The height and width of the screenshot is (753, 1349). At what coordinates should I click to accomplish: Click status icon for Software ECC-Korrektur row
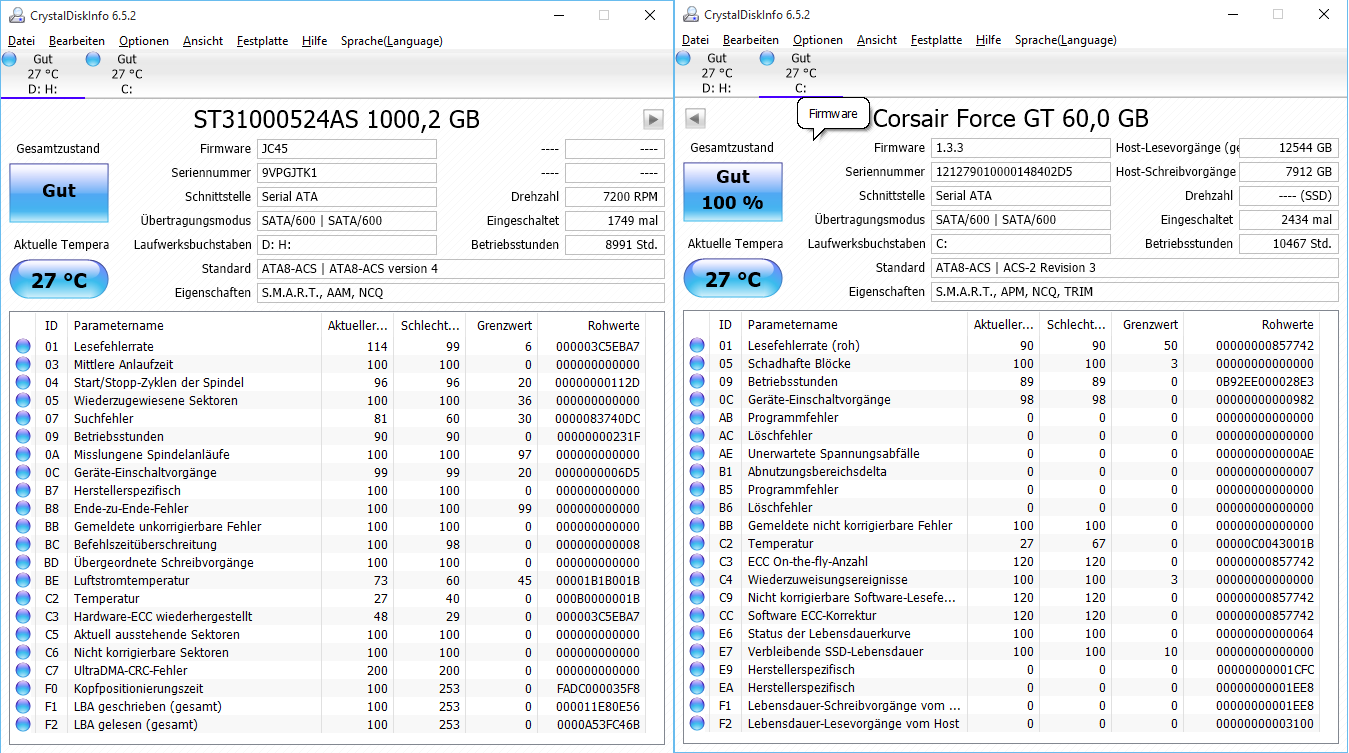[x=697, y=616]
